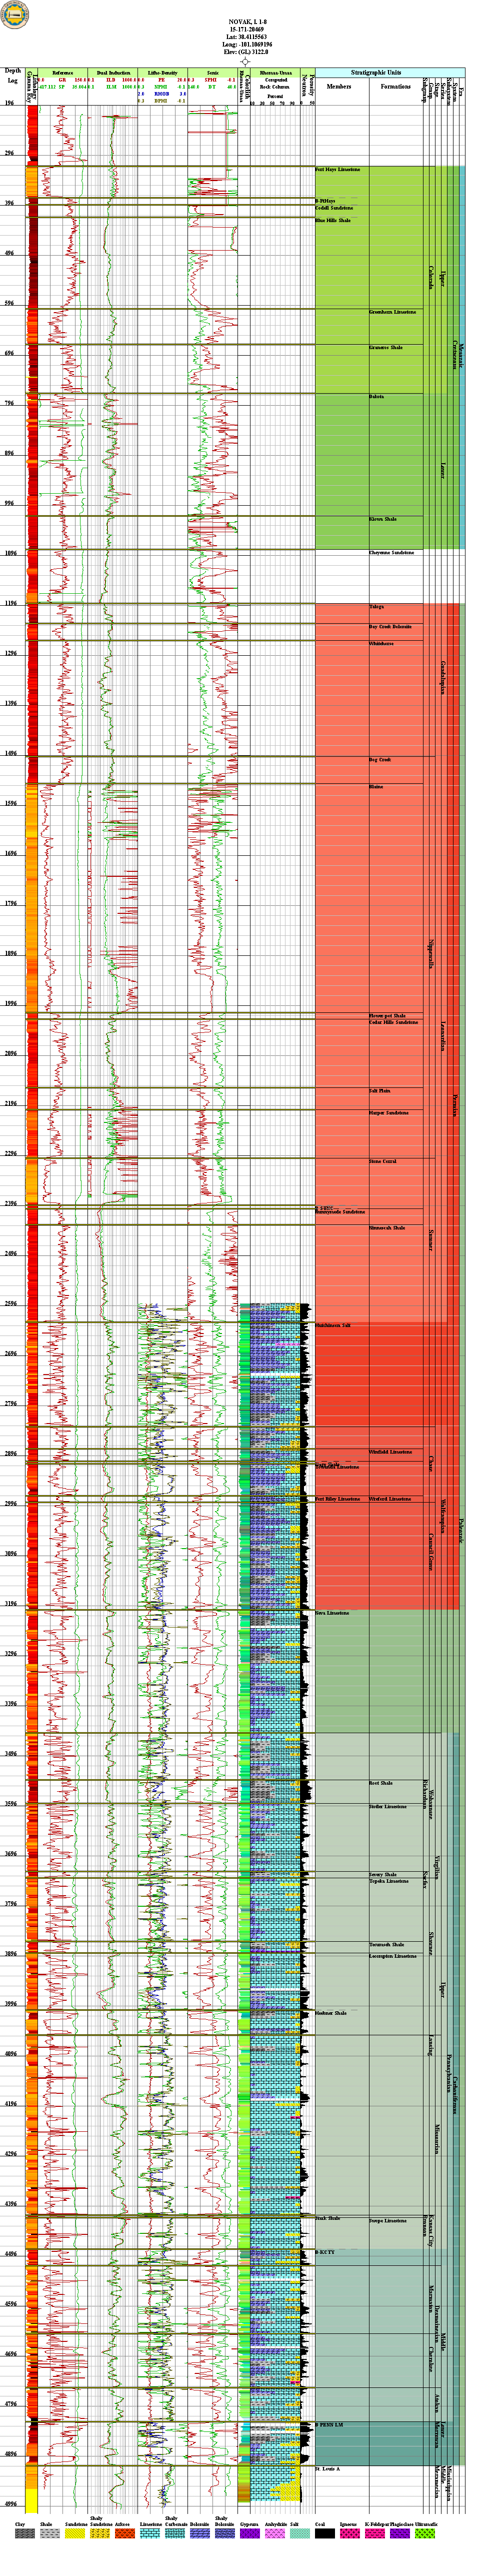Click the well location symbol below the elevation
Viewport: 490px width, 2576px height.
(245, 62)
